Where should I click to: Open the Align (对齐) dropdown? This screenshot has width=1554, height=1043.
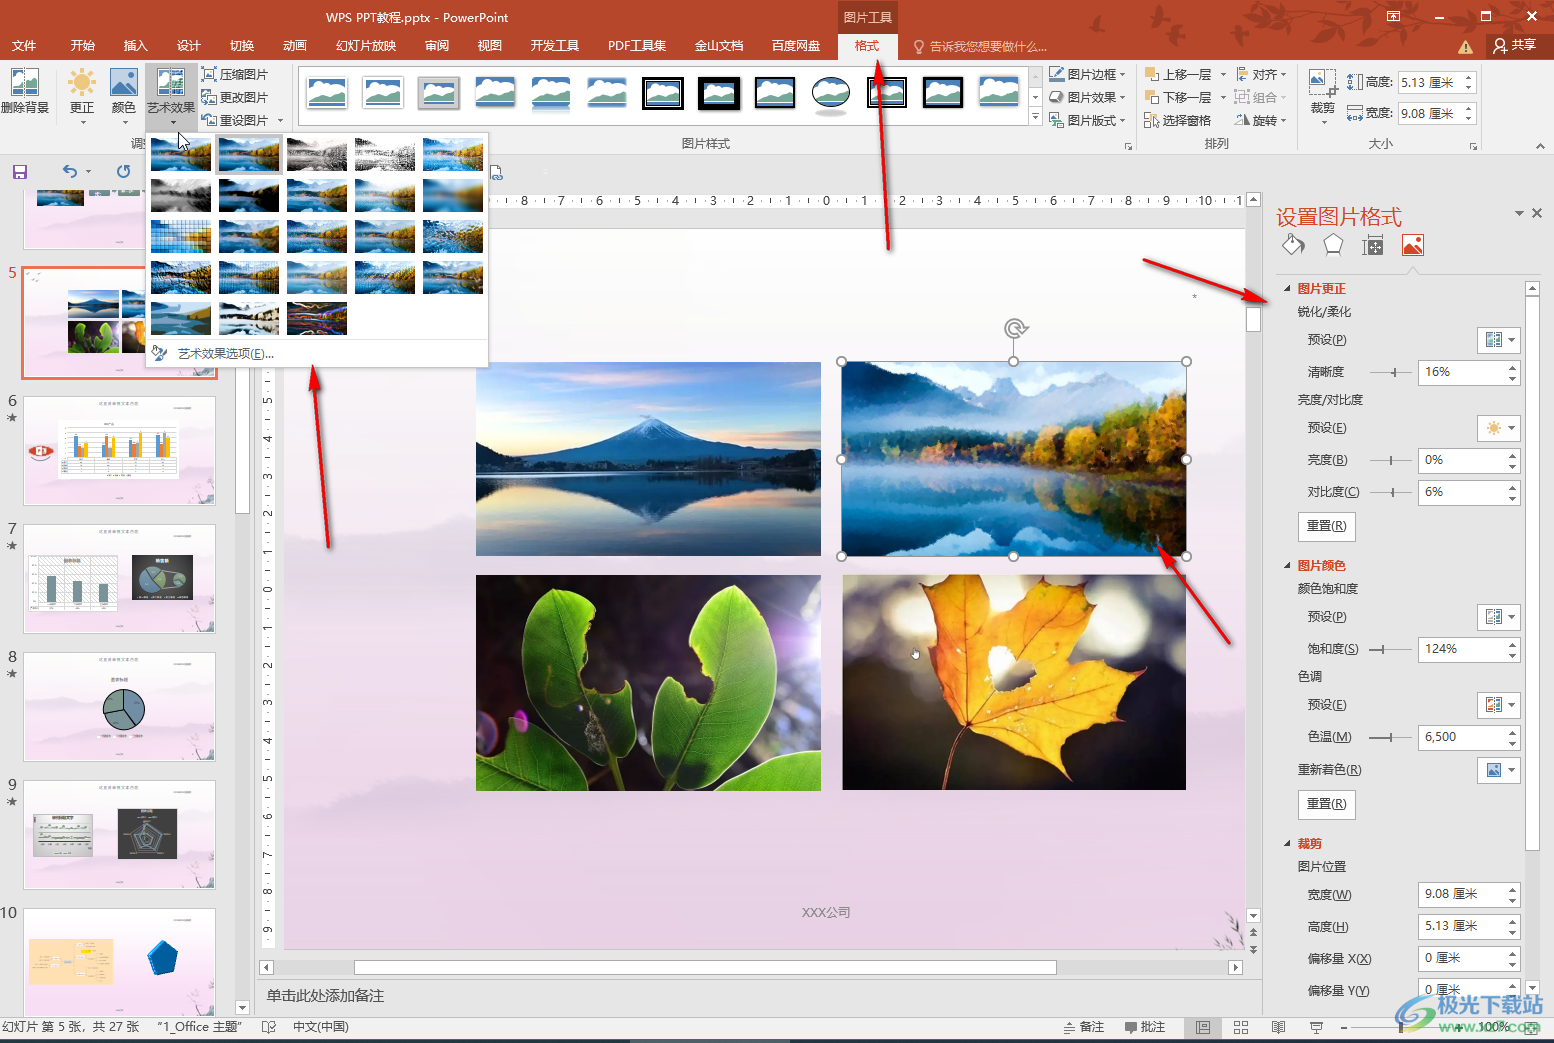point(1261,74)
